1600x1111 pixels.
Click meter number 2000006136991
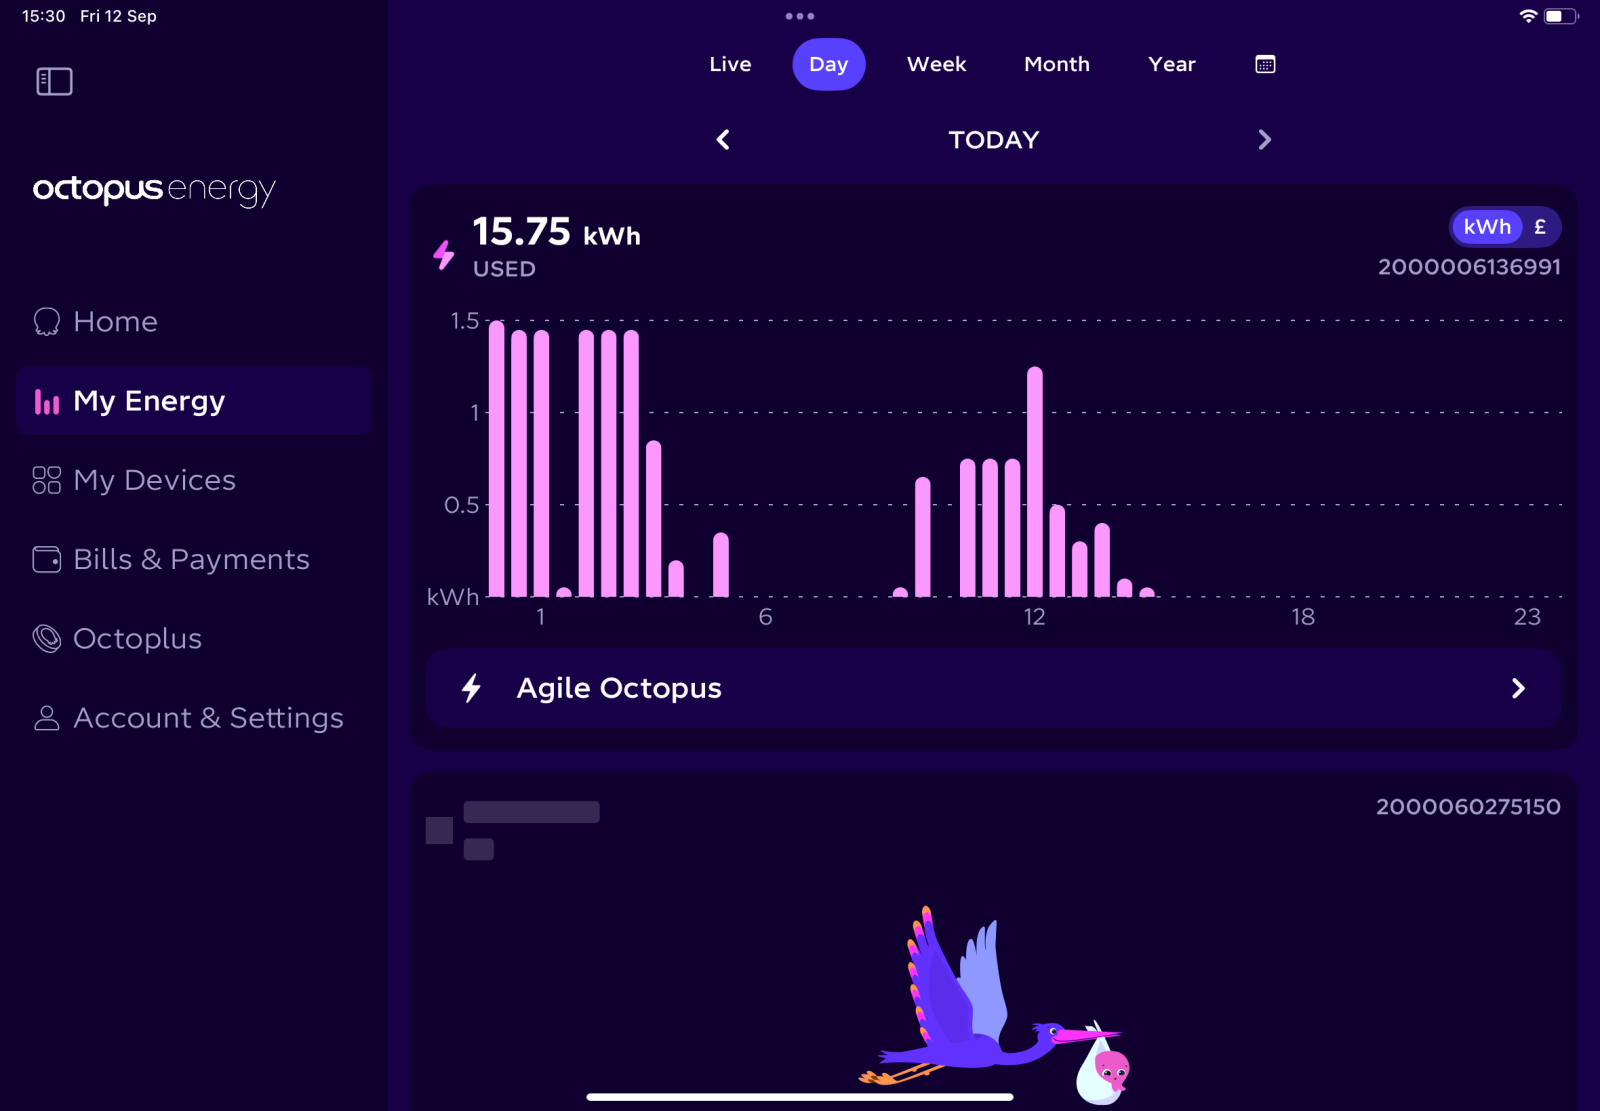pyautogui.click(x=1469, y=267)
